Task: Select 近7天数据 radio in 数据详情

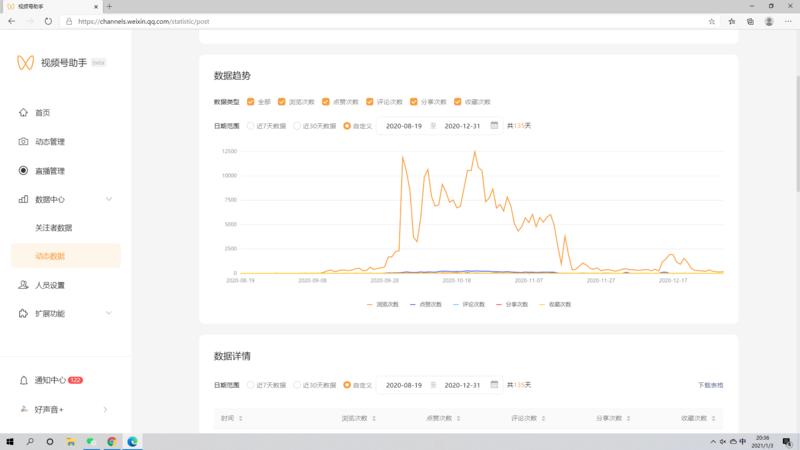Action: pyautogui.click(x=251, y=385)
